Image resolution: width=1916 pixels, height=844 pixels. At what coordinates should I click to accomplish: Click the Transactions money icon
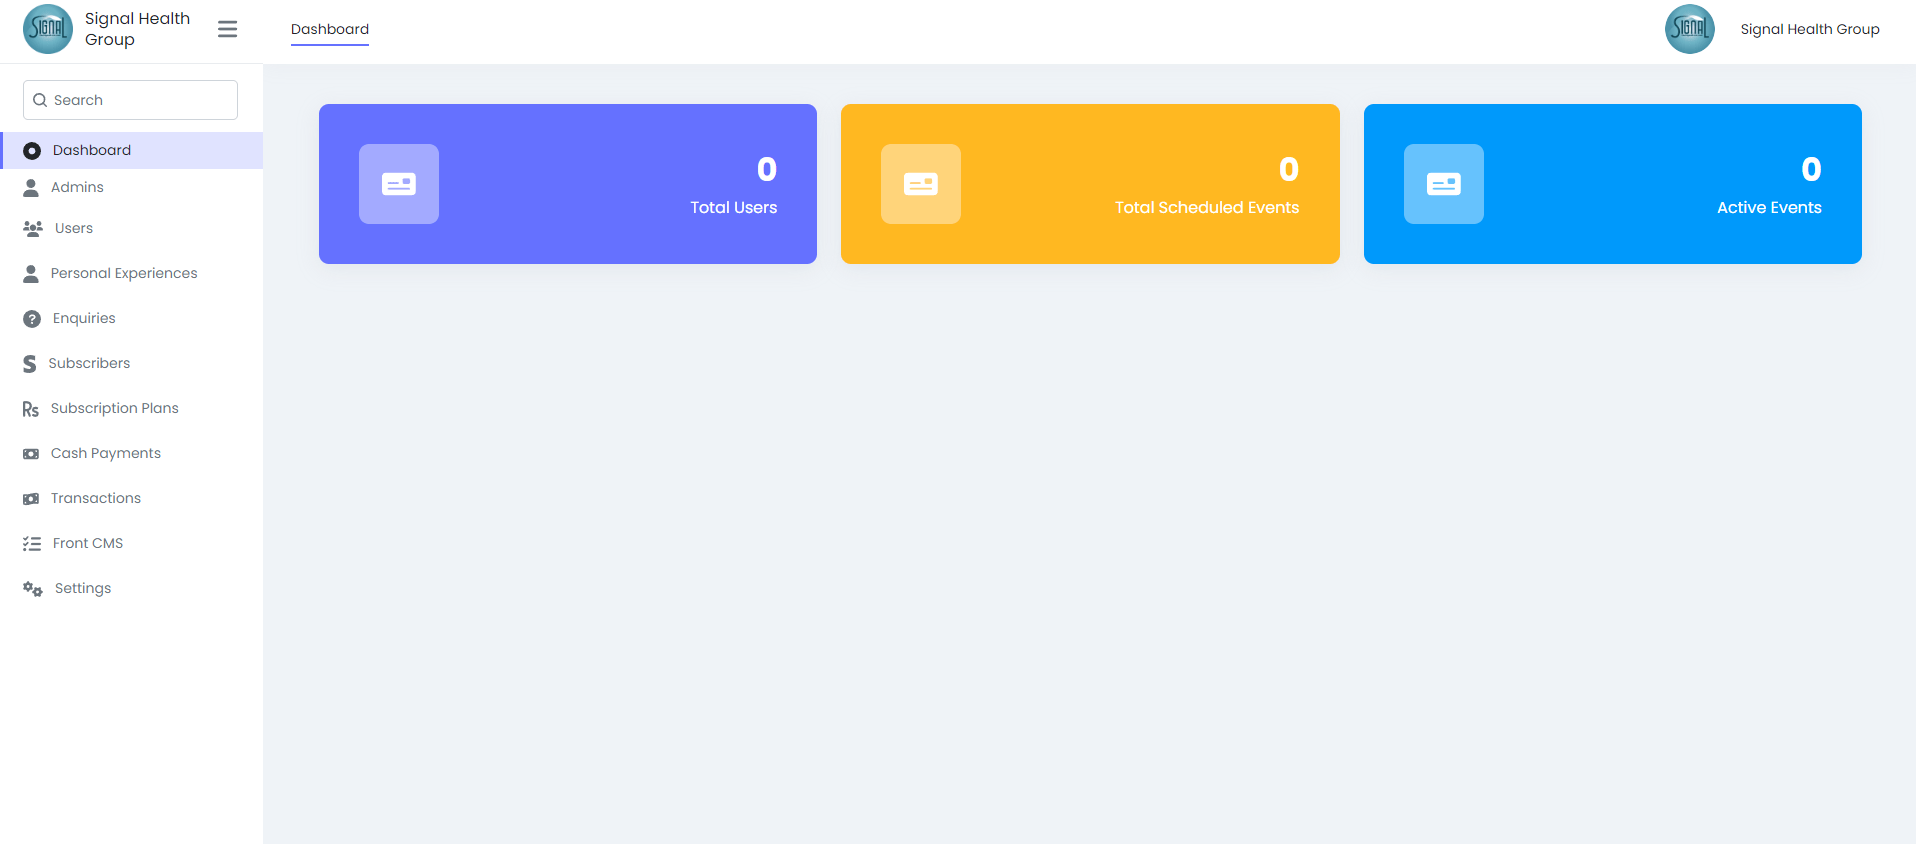(31, 499)
